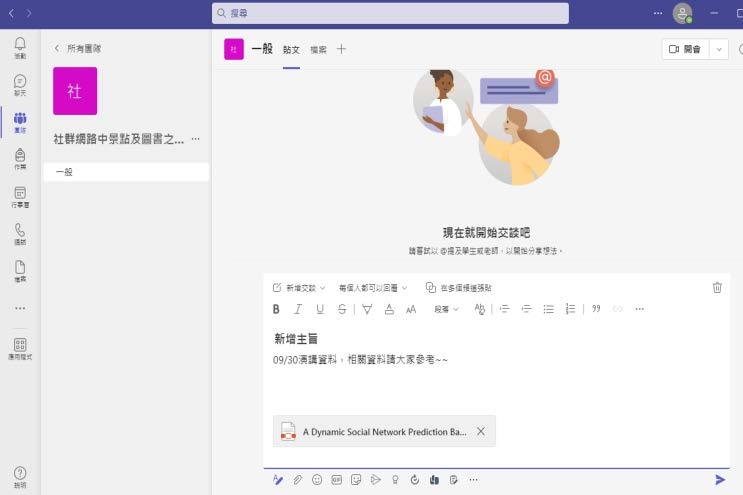The width and height of the screenshot is (743, 495).
Task: Open the Calendar icon in the sidebar
Action: 20,196
